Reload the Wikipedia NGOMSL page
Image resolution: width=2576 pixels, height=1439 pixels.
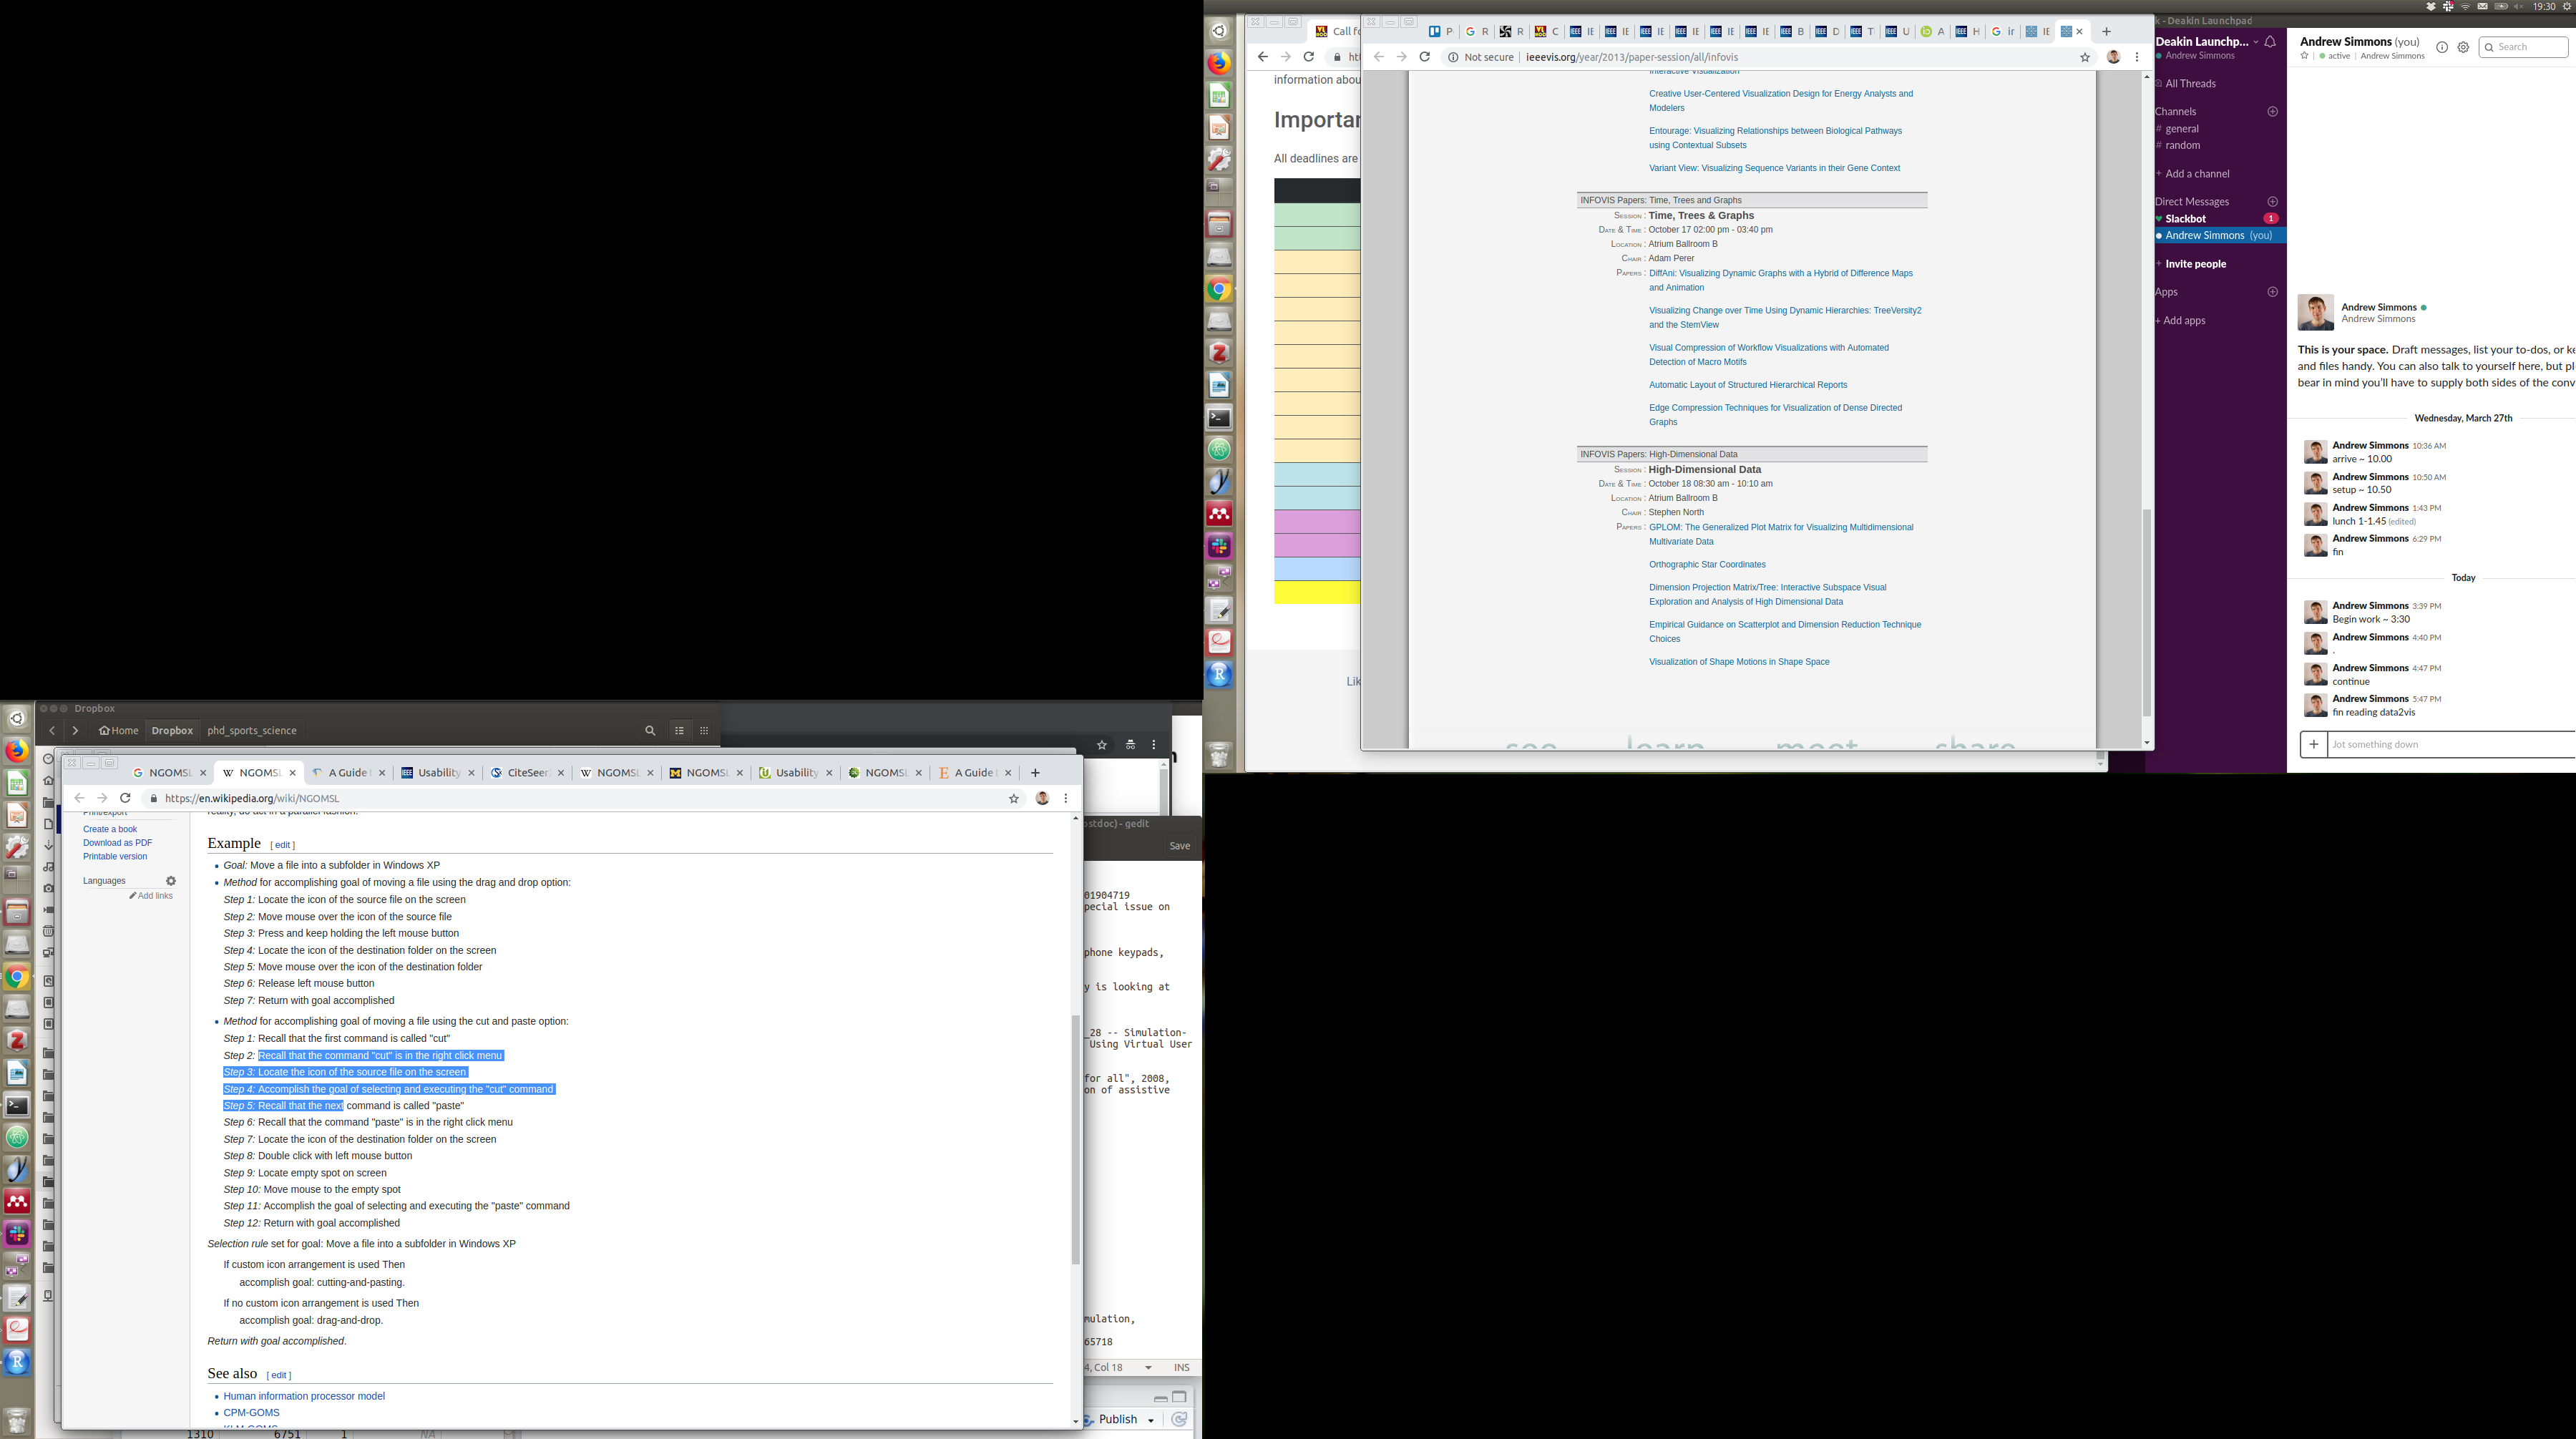[x=125, y=798]
